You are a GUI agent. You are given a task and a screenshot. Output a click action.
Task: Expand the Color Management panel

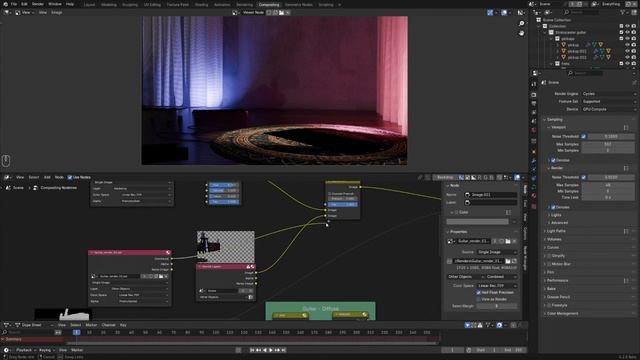[562, 313]
